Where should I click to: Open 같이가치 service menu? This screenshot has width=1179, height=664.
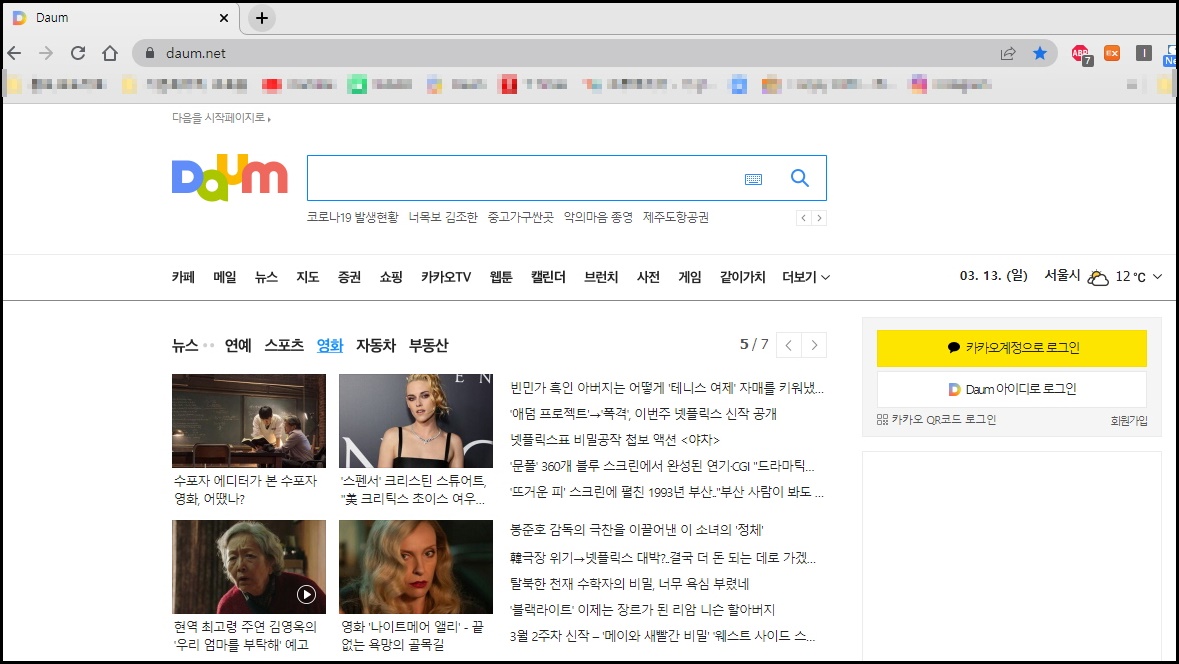[742, 277]
